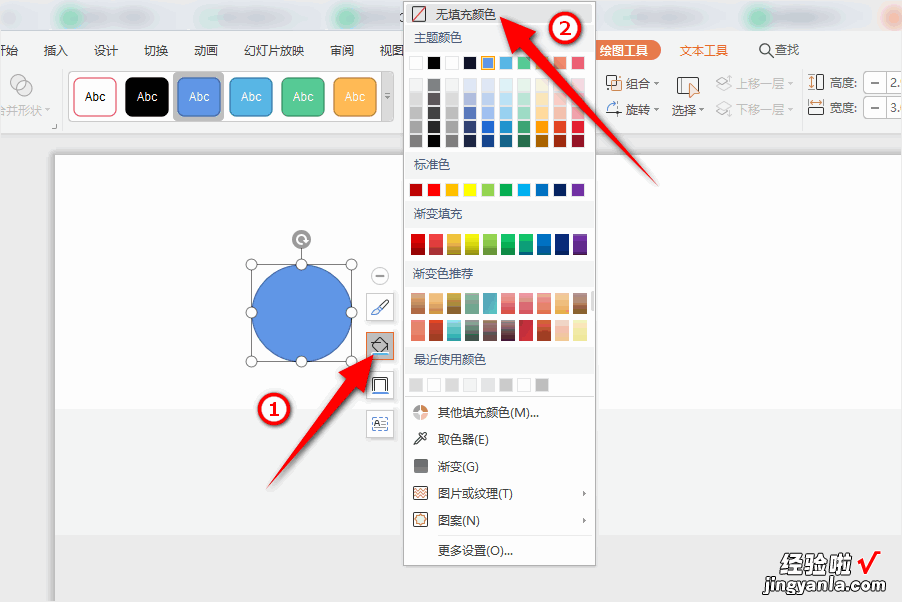Apply the orange Abc shape style
The image size is (902, 602).
pyautogui.click(x=354, y=97)
